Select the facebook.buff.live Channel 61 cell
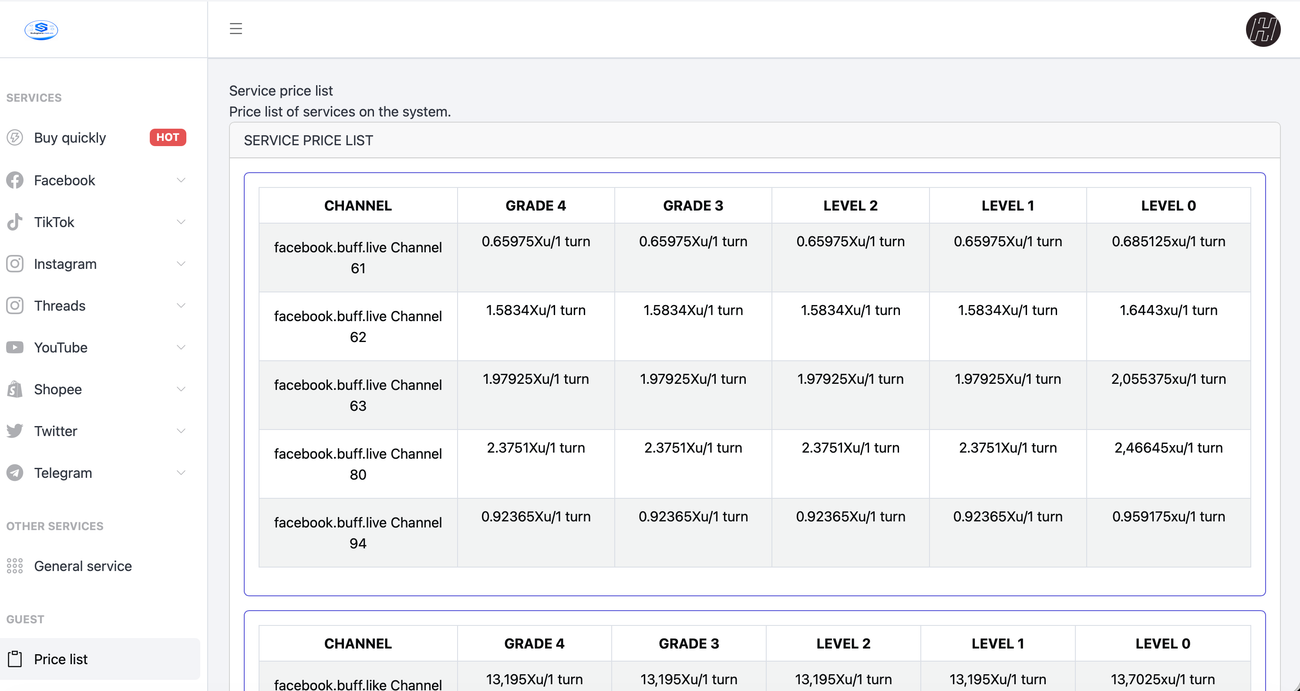The image size is (1300, 691). pyautogui.click(x=358, y=258)
